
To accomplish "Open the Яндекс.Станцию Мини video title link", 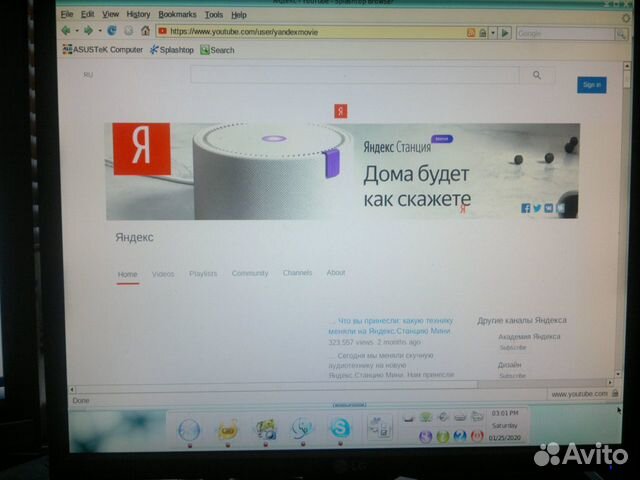I will (391, 326).
